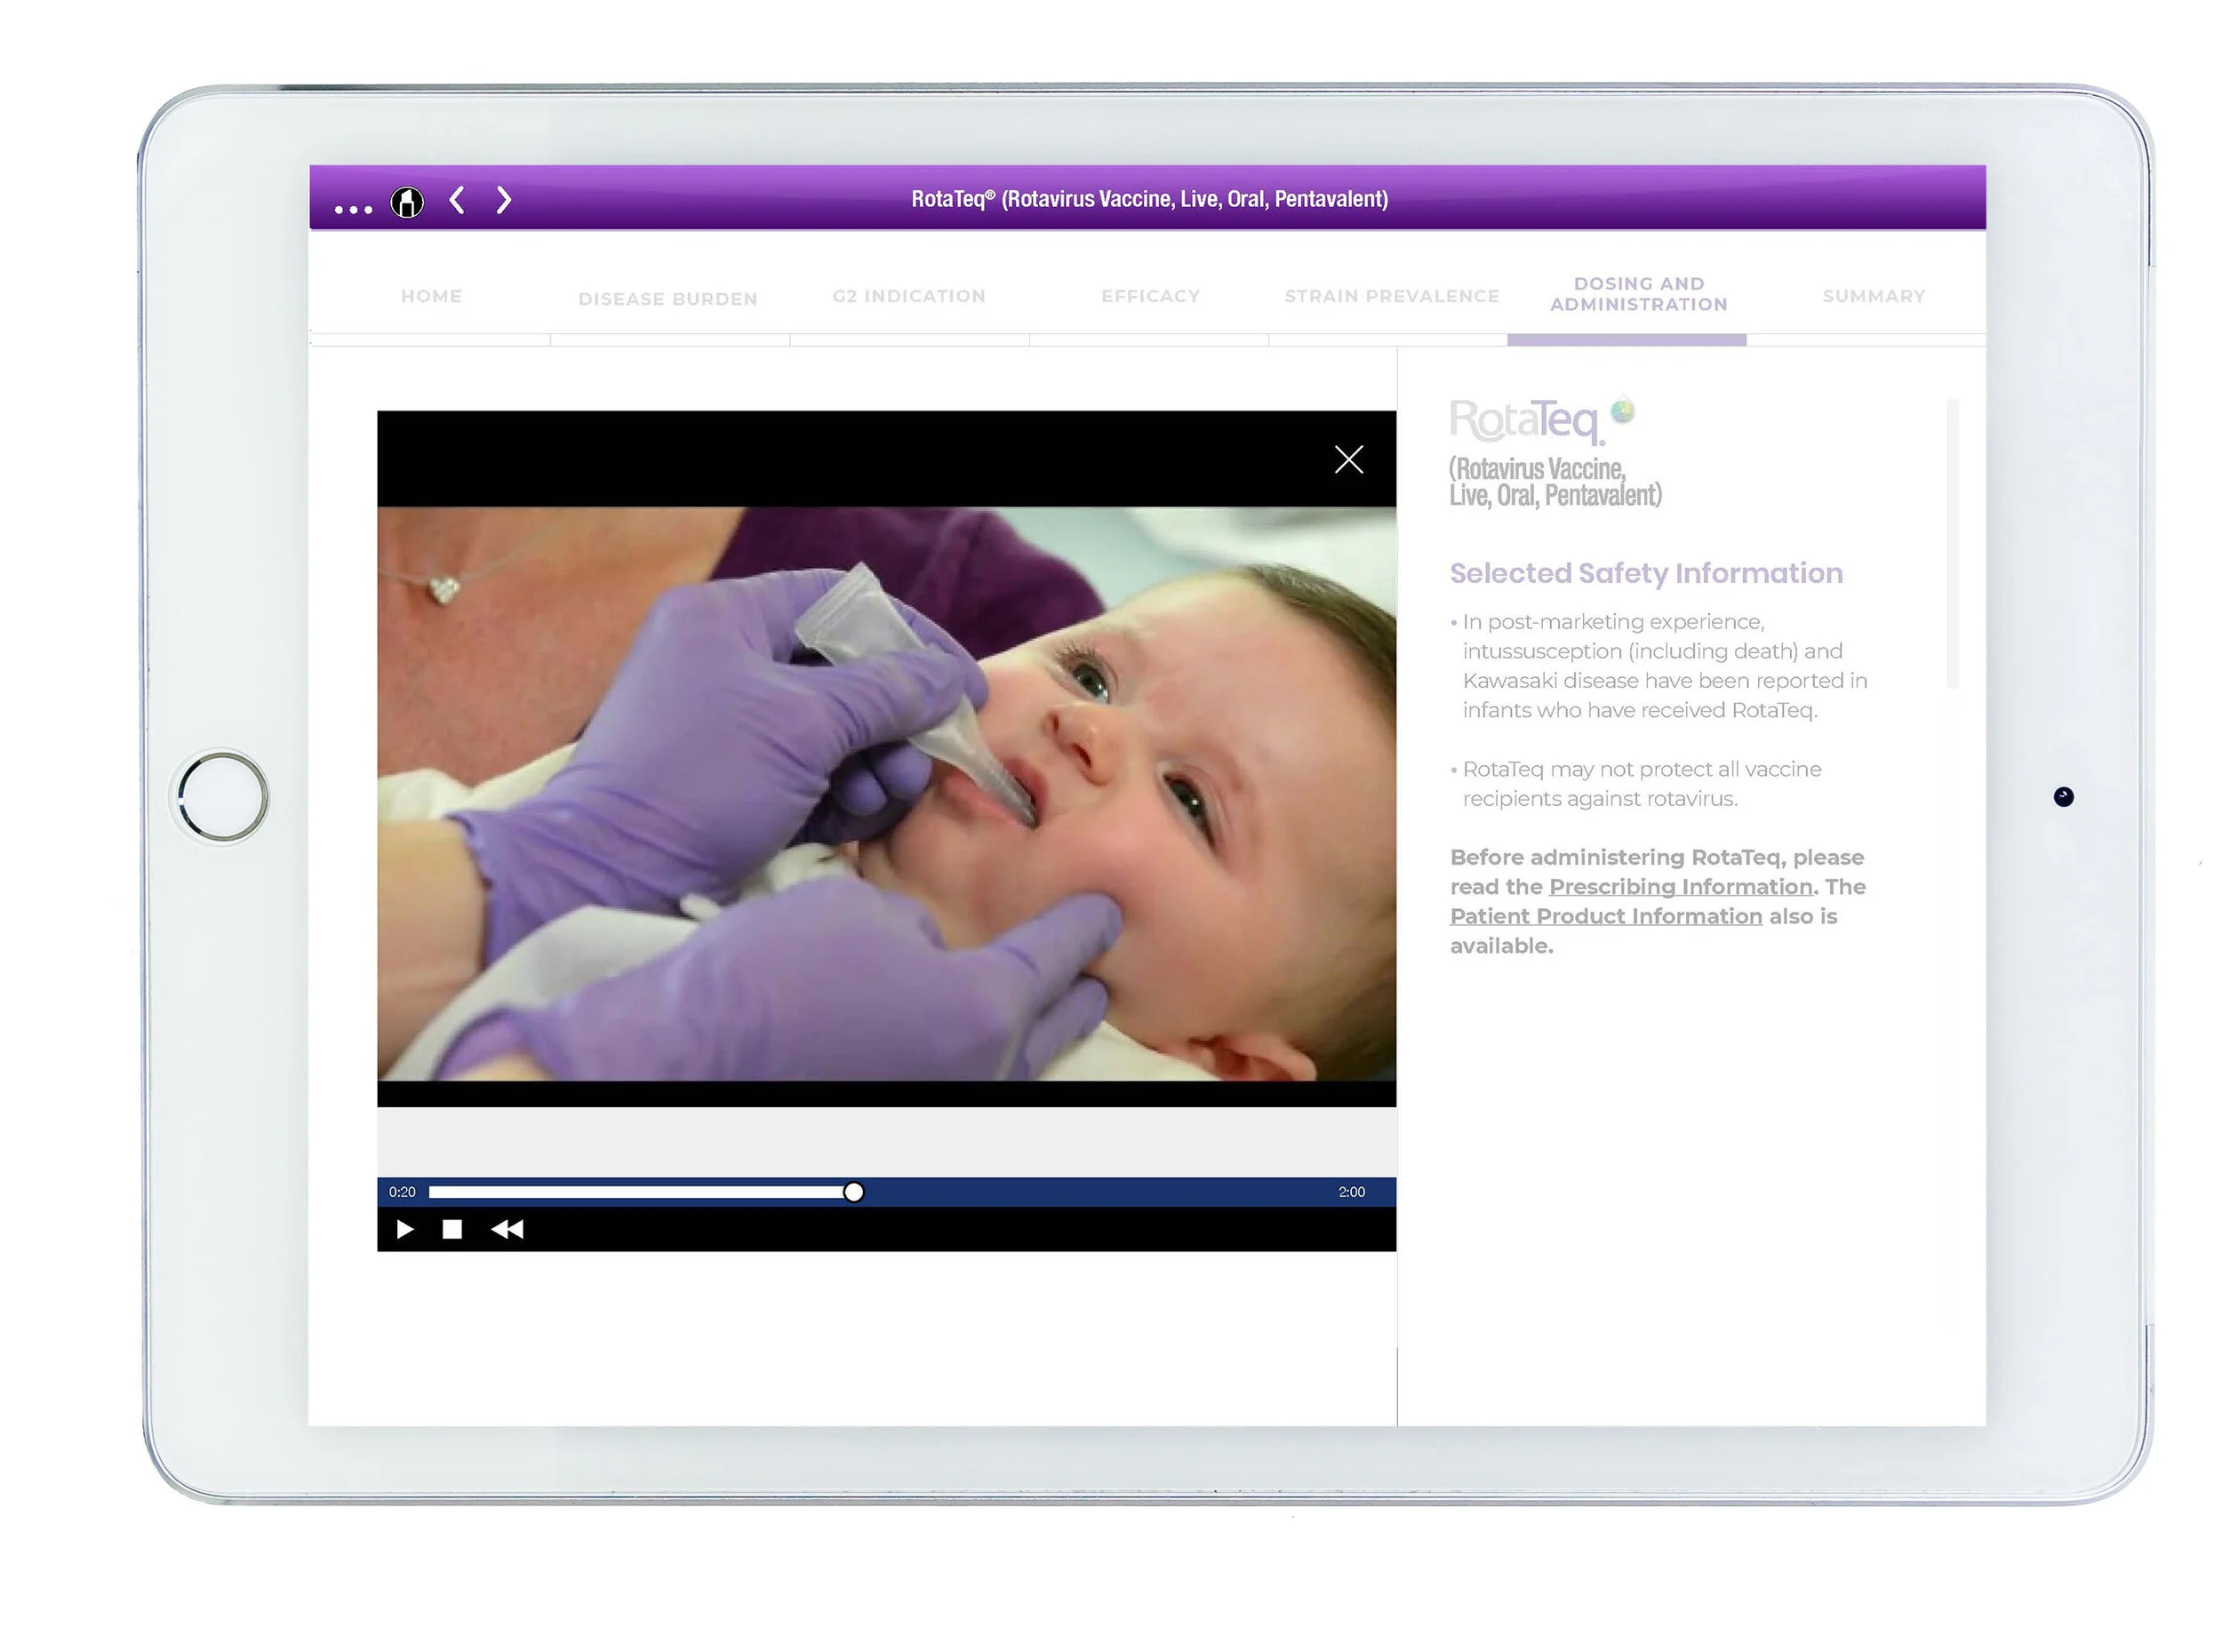This screenshot has width=2222, height=1652.
Task: Click the video progress slider handle
Action: tap(853, 1191)
